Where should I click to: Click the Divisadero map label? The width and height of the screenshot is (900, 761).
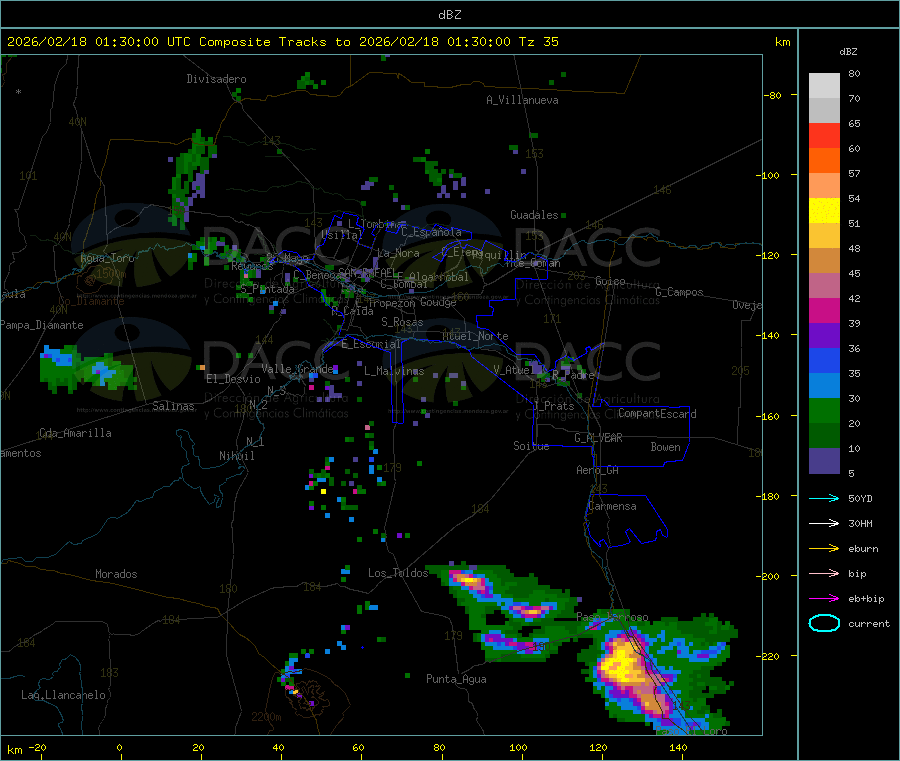click(x=216, y=79)
